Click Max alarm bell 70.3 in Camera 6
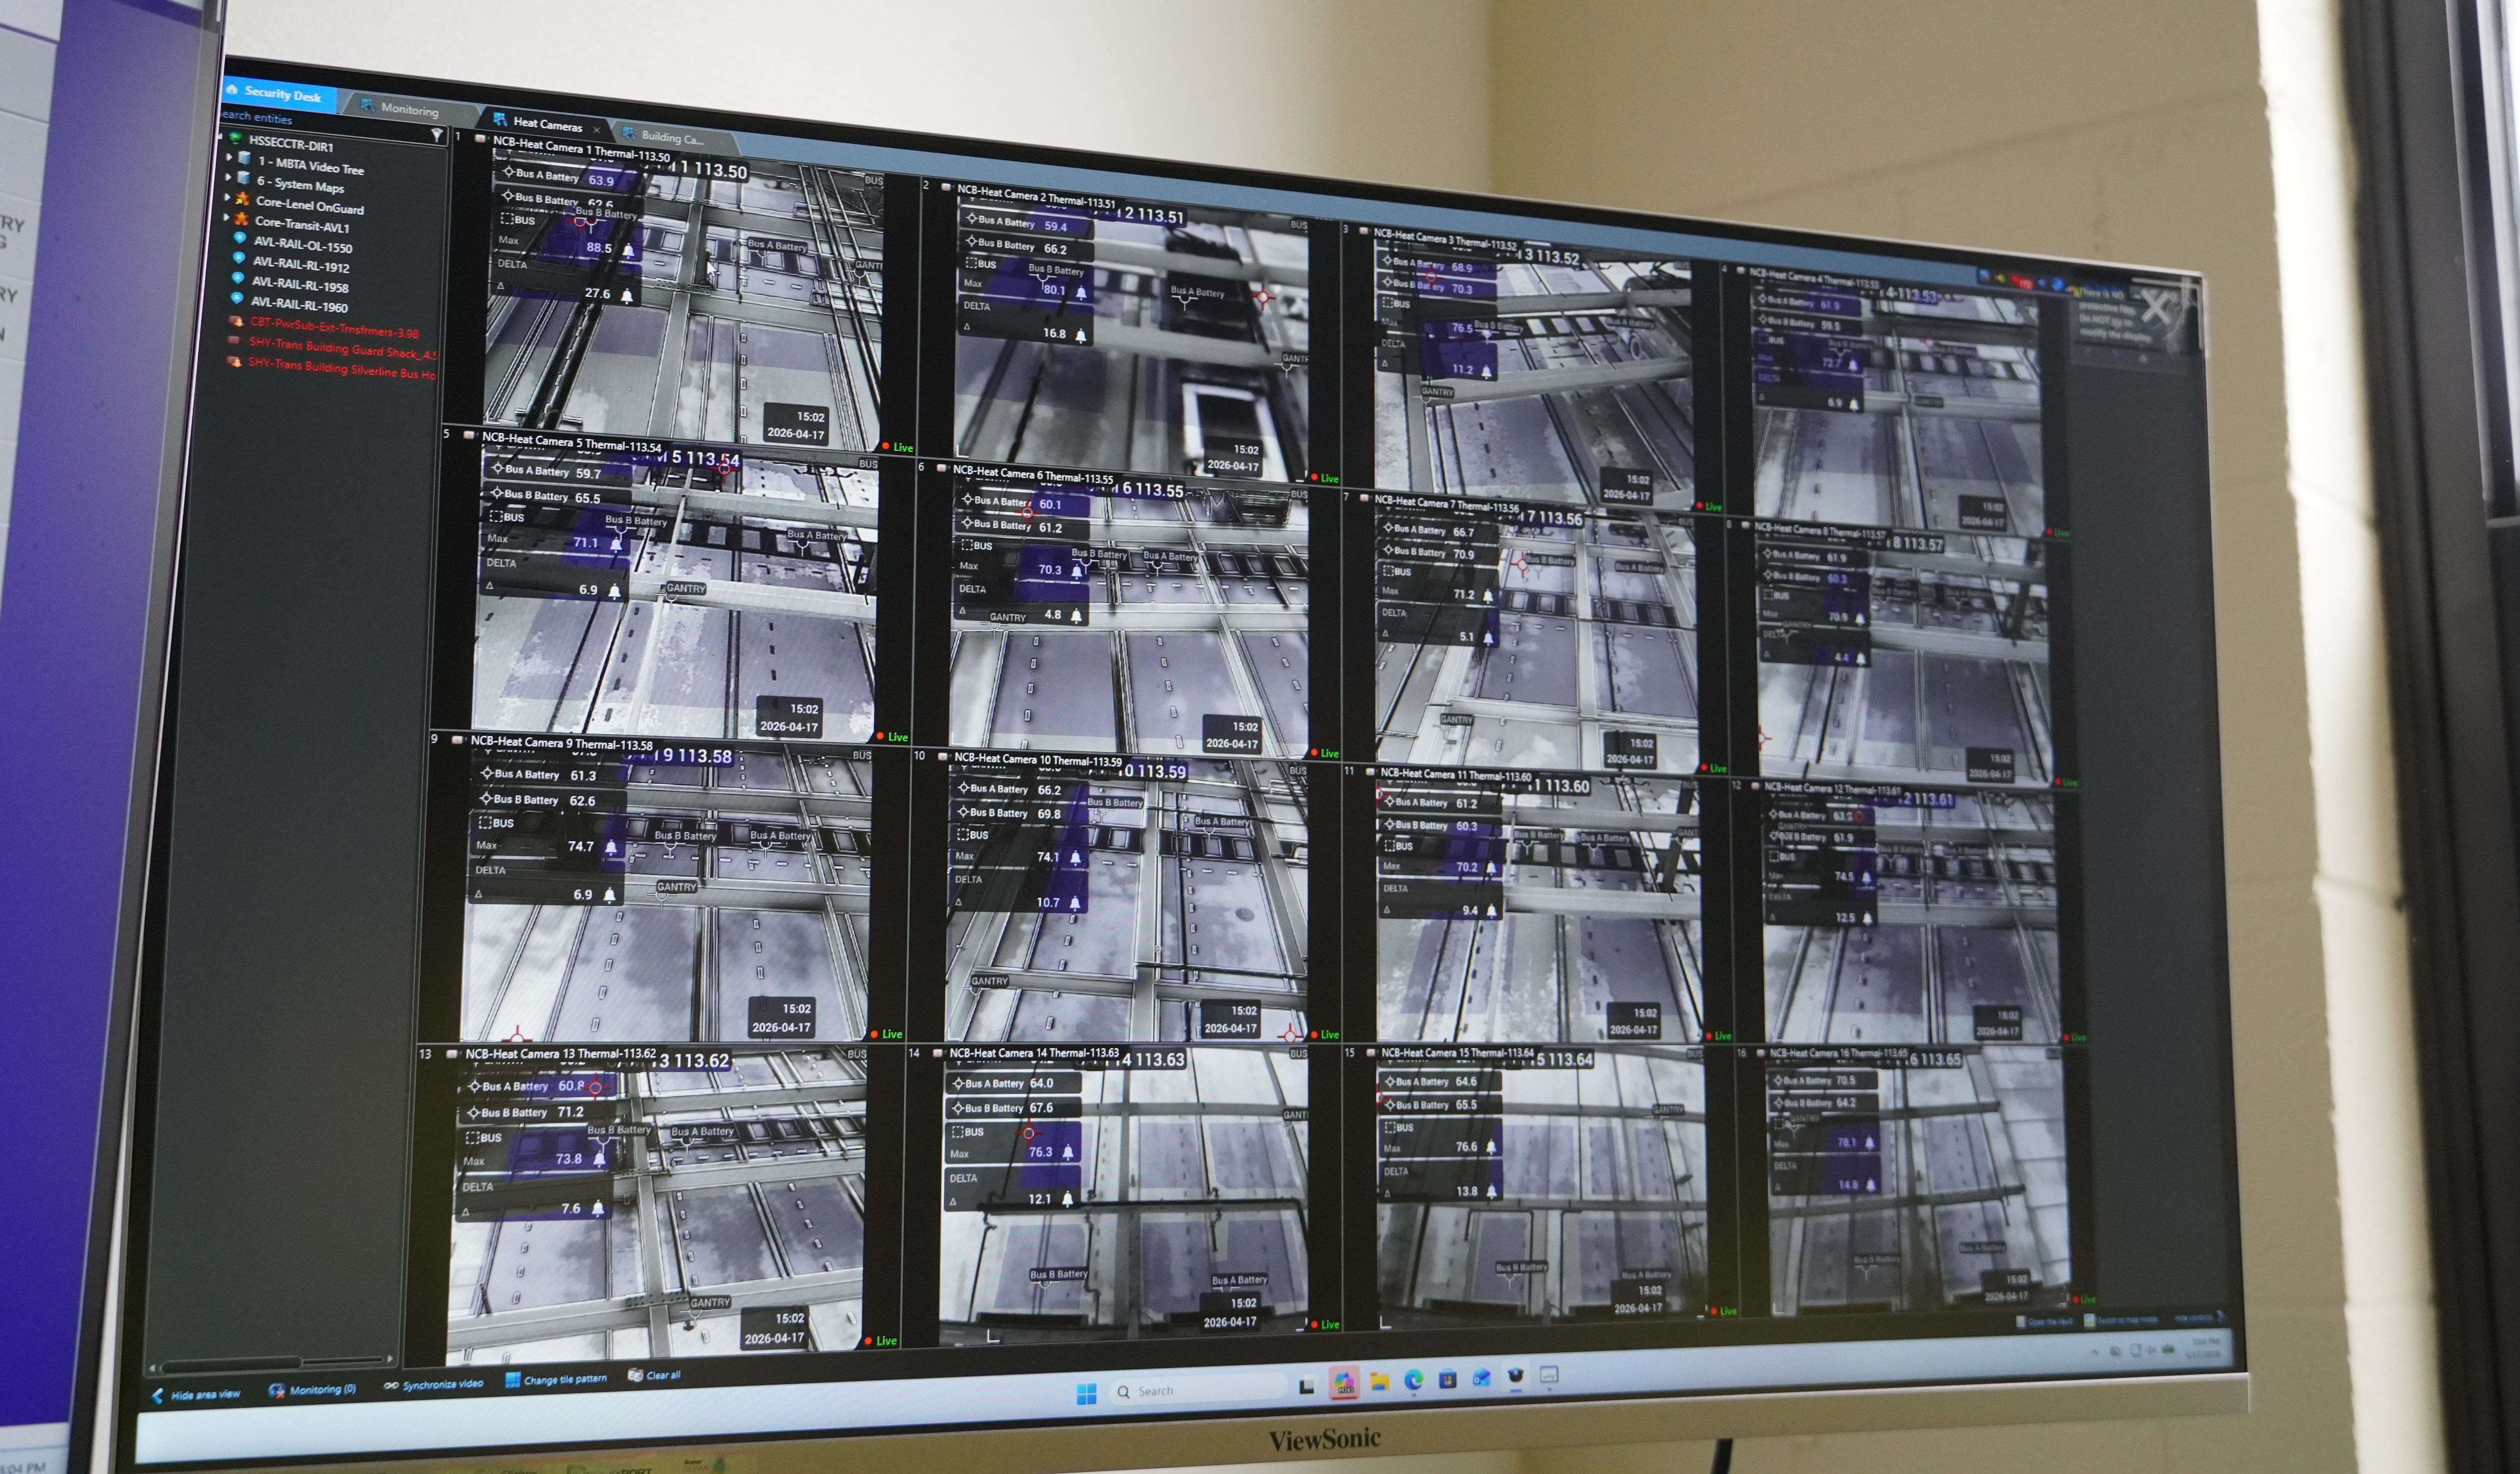 1077,571
